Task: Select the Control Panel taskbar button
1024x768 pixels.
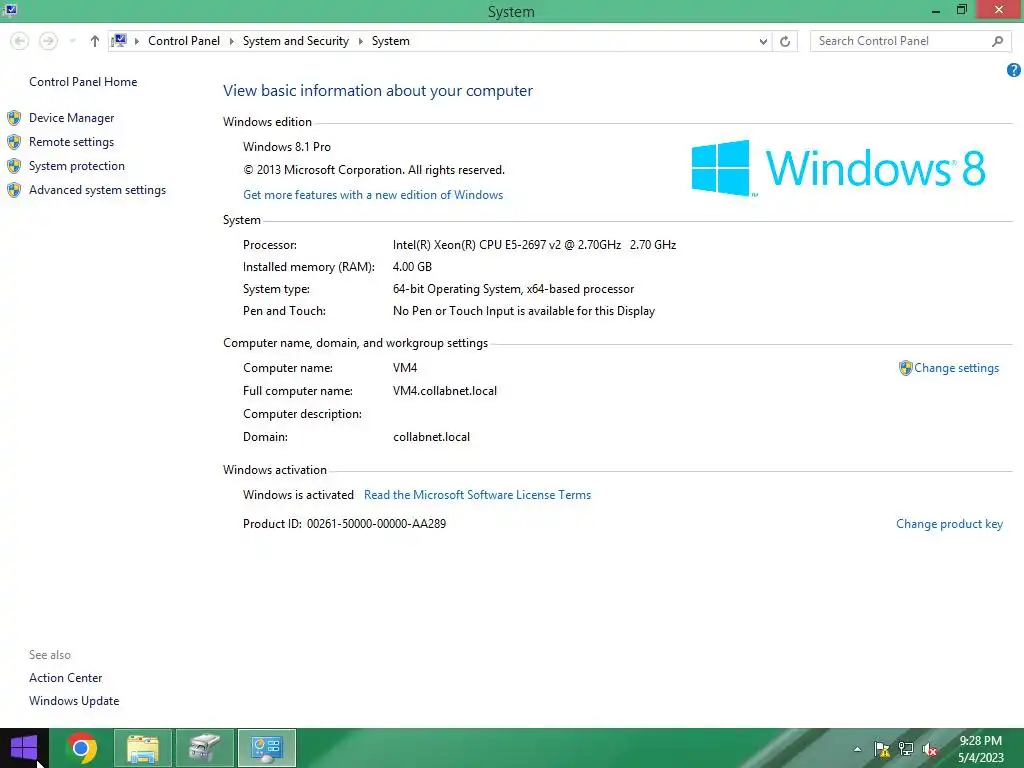Action: pyautogui.click(x=266, y=748)
